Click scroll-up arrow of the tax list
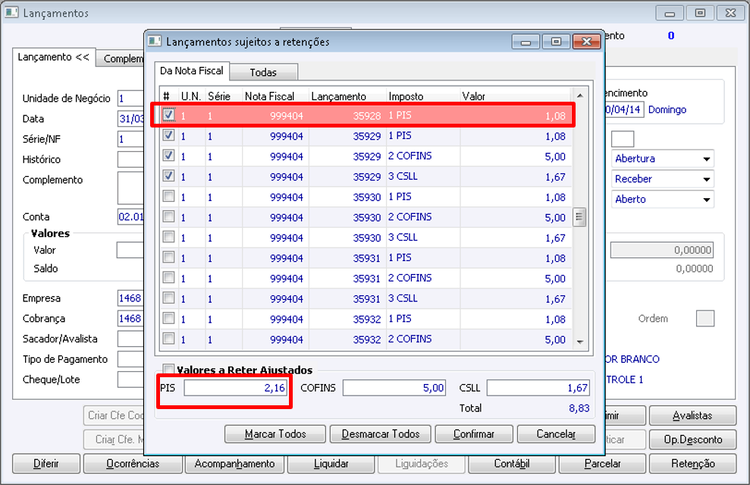The image size is (750, 485). coord(580,96)
